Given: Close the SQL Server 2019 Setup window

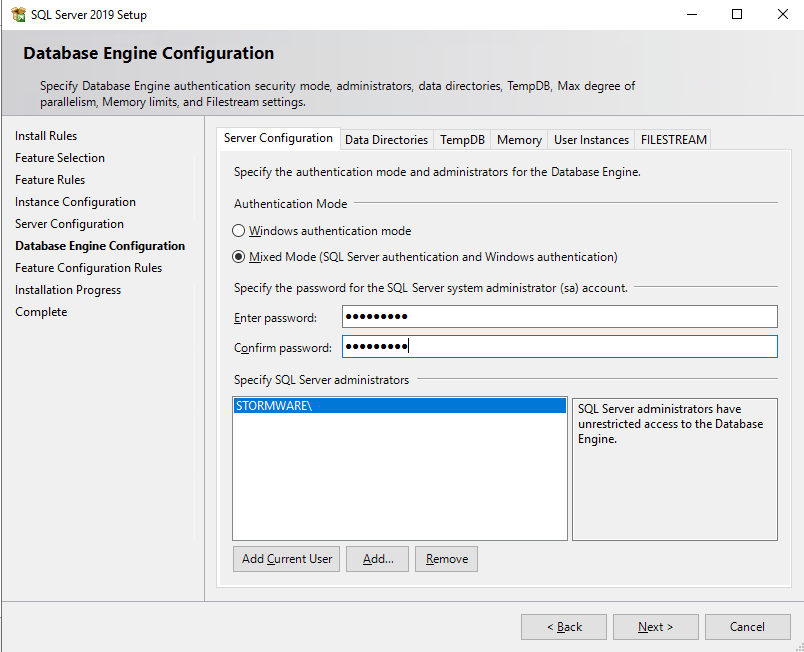Looking at the screenshot, I should [x=782, y=14].
